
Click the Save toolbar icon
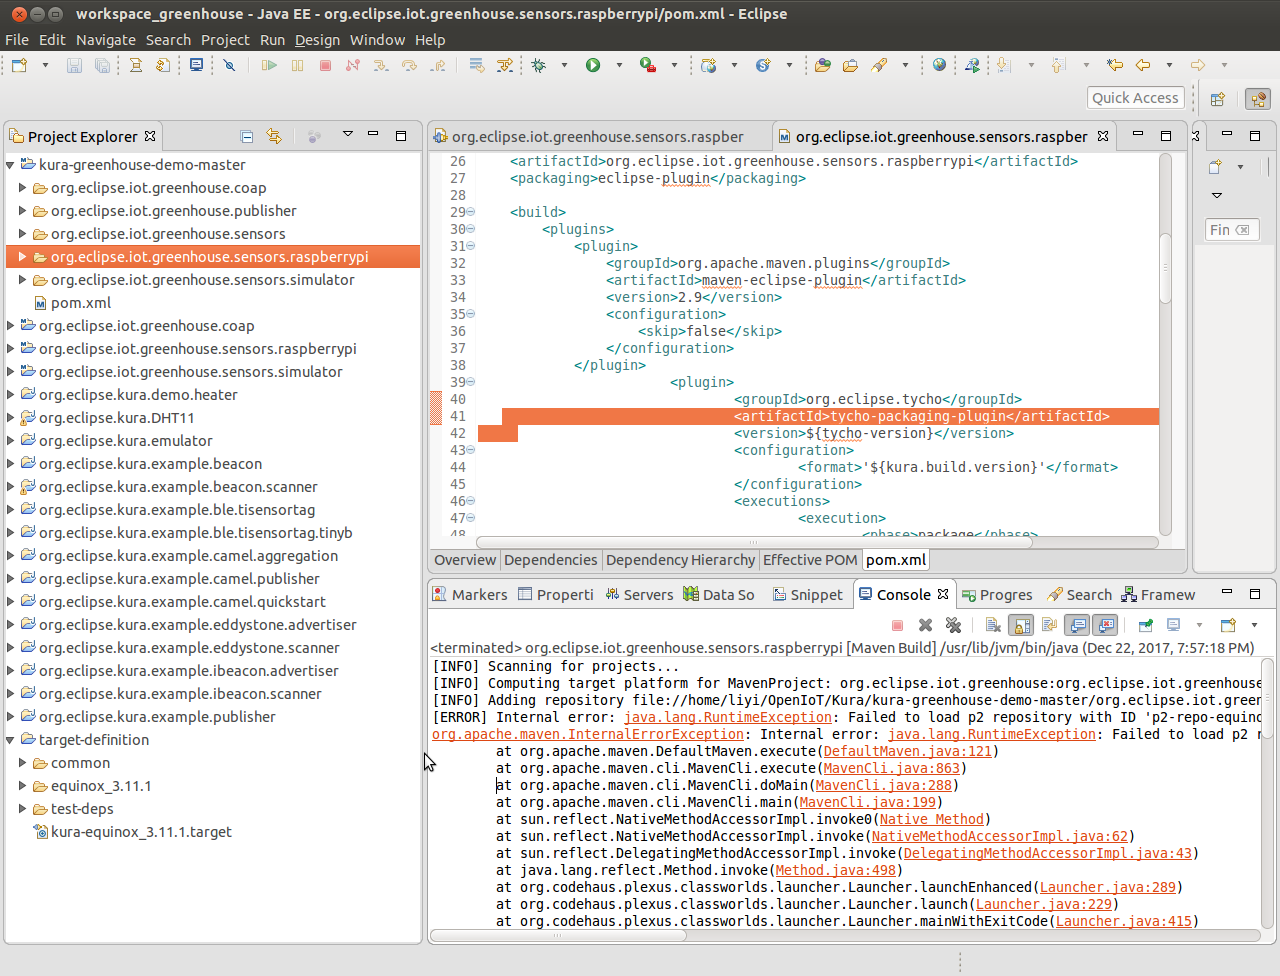pyautogui.click(x=74, y=65)
